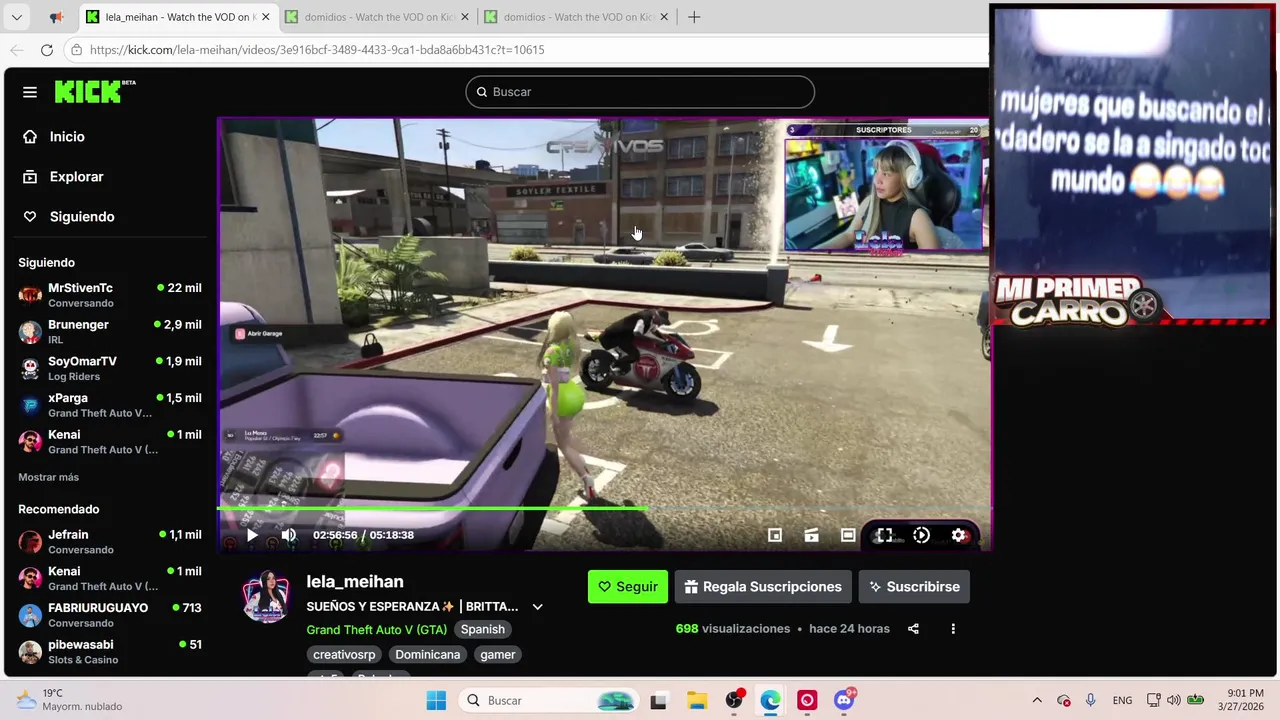This screenshot has height=720, width=1280.
Task: Open Microsoft Edge from taskbar
Action: [770, 701]
